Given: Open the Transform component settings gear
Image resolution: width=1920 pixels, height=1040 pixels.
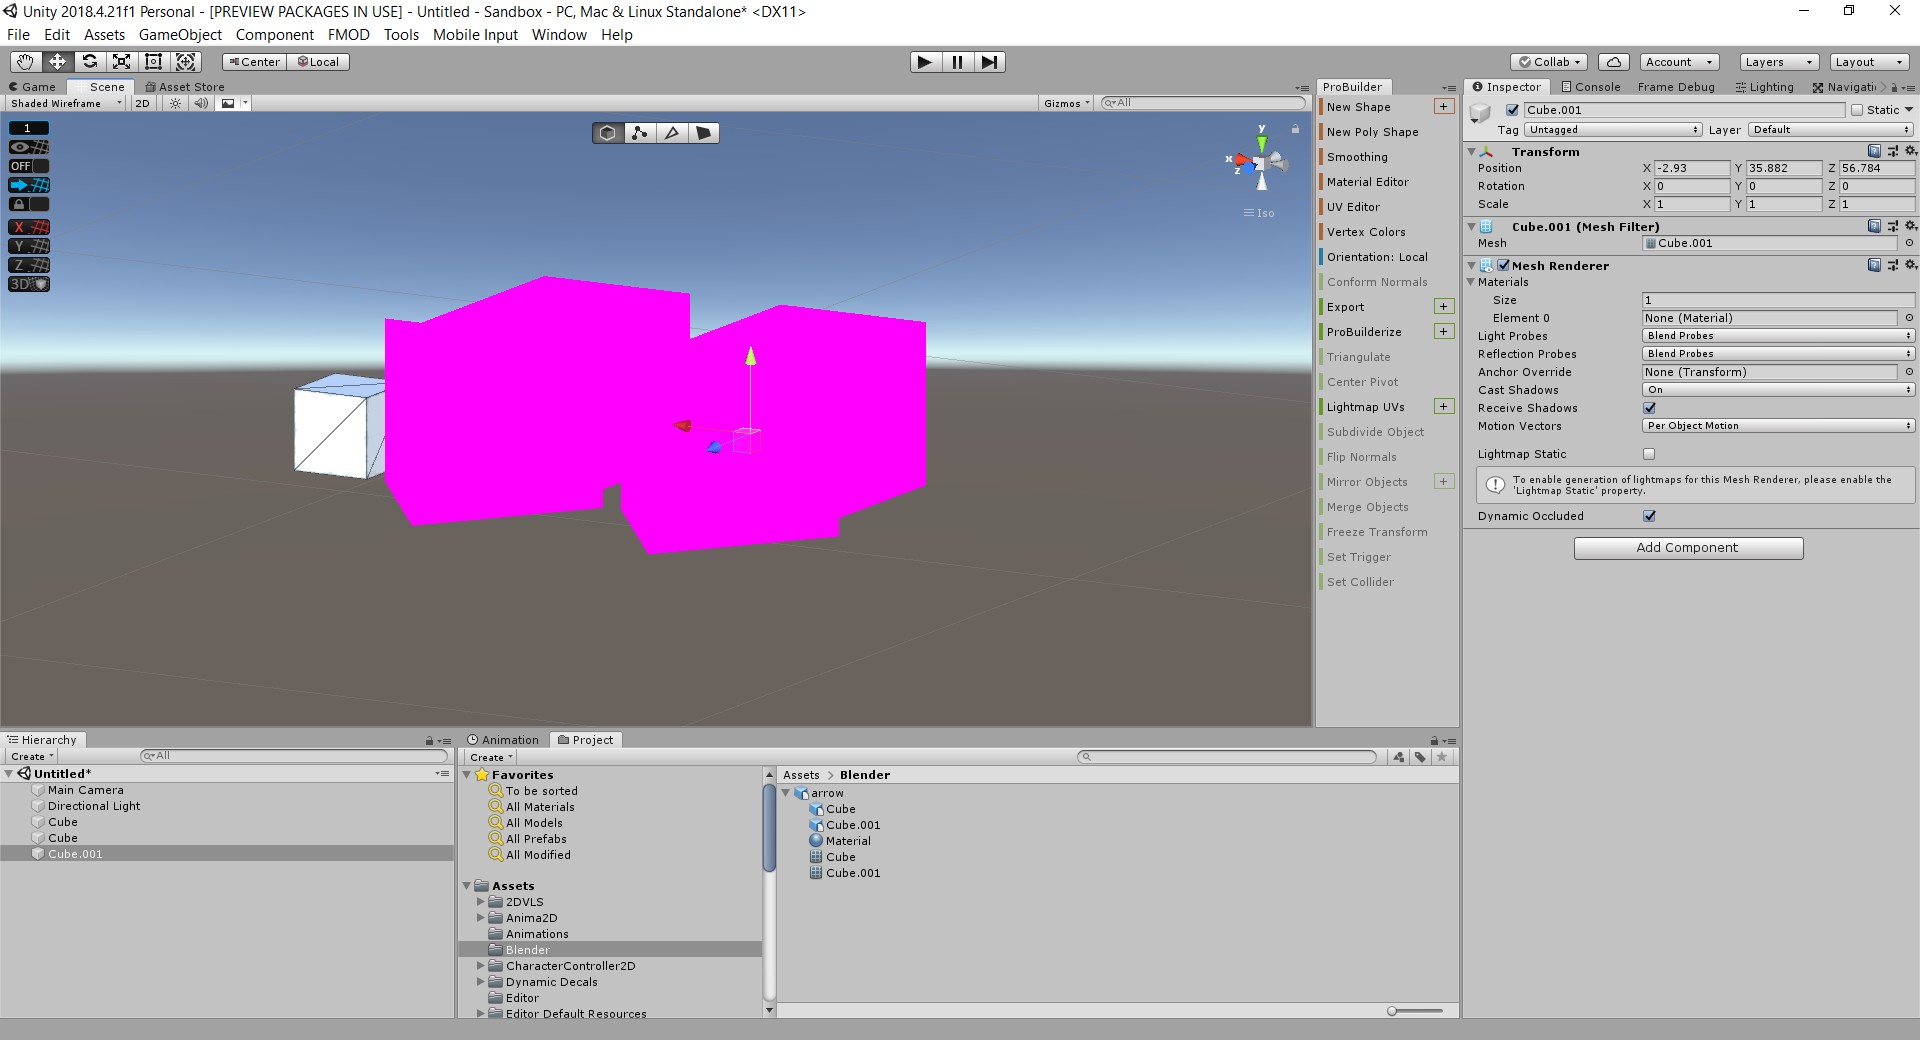Looking at the screenshot, I should 1910,151.
